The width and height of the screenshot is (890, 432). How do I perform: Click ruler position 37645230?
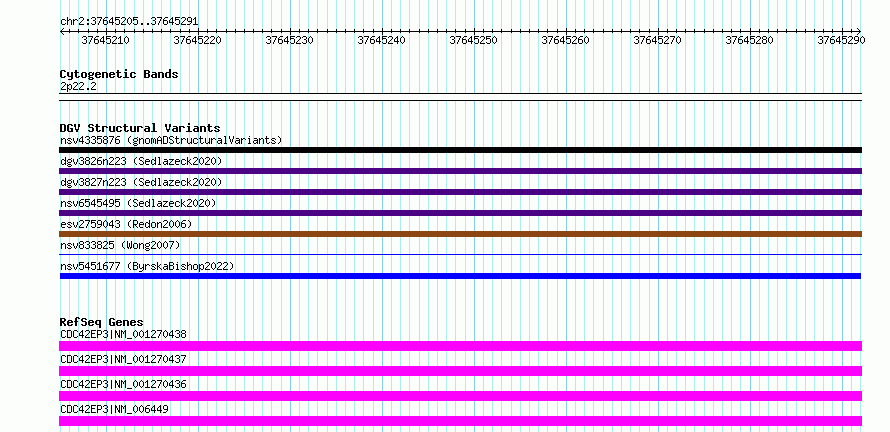click(289, 40)
